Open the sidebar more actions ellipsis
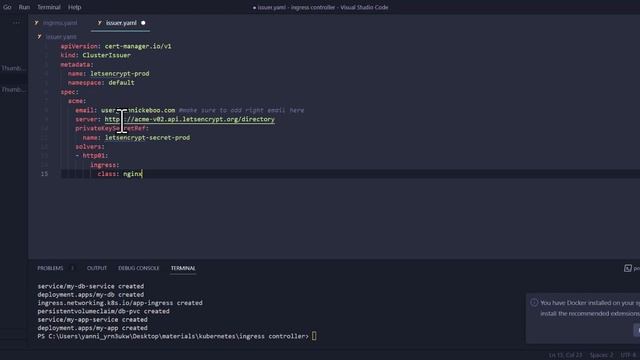 16,23
